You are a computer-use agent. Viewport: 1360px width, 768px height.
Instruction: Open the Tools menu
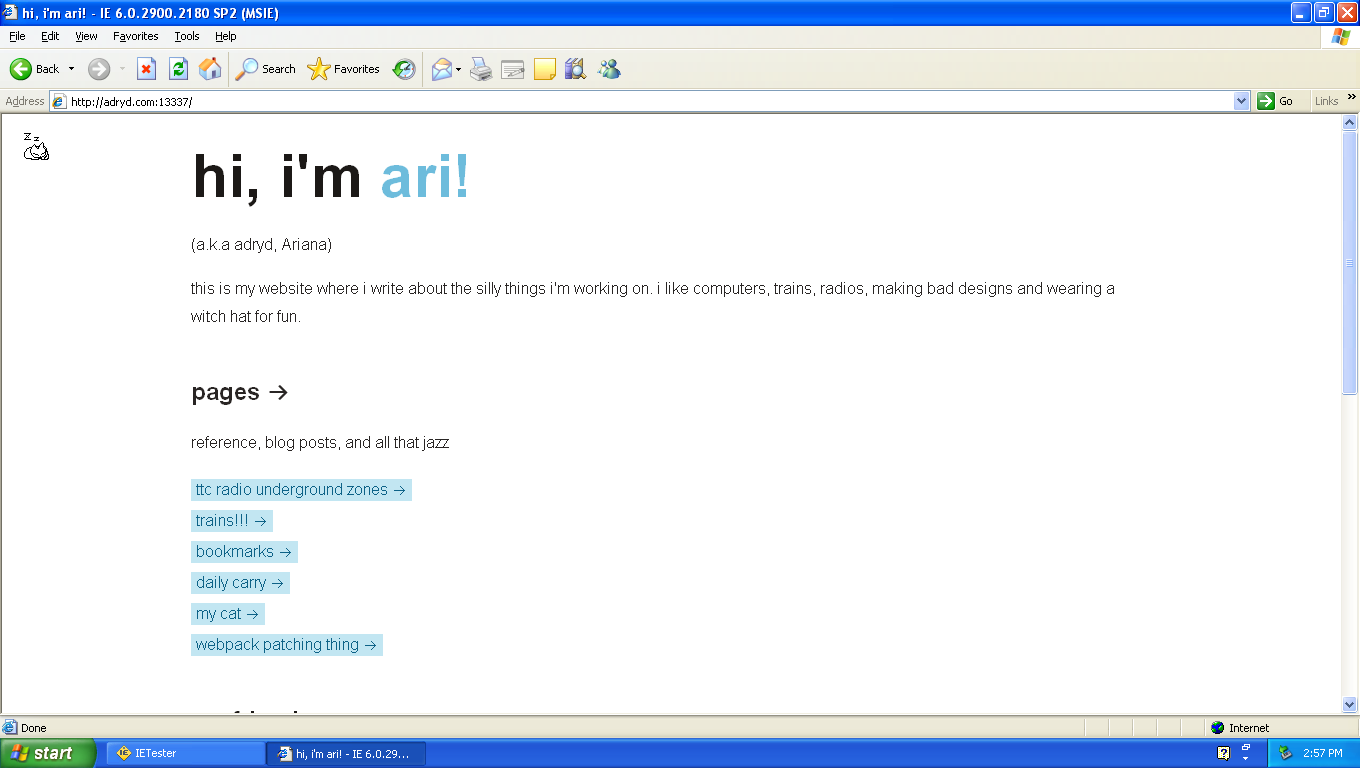(x=186, y=36)
